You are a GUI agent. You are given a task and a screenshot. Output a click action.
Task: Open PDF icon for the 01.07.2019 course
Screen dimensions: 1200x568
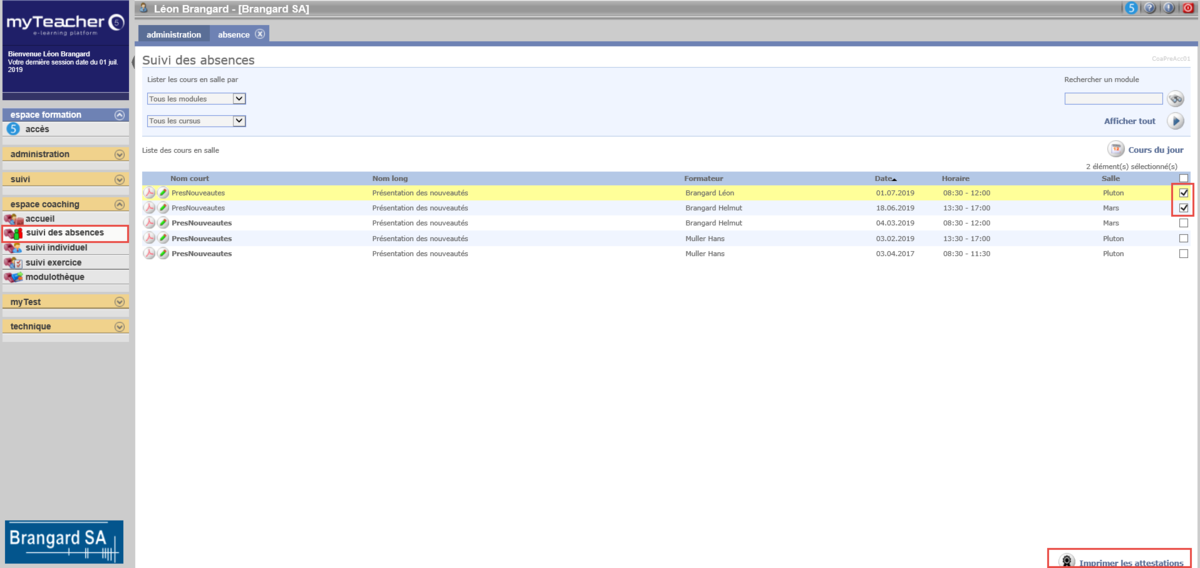[150, 192]
